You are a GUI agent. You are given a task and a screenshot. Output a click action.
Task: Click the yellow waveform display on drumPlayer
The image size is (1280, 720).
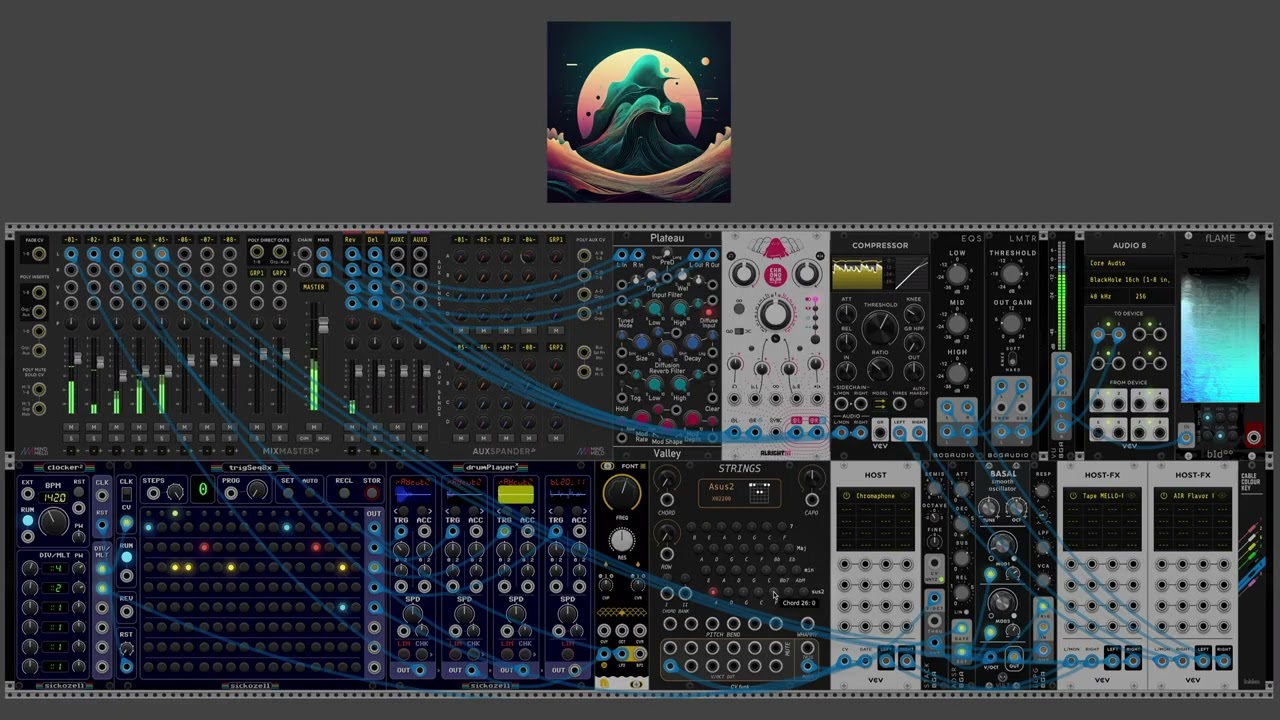tap(516, 494)
